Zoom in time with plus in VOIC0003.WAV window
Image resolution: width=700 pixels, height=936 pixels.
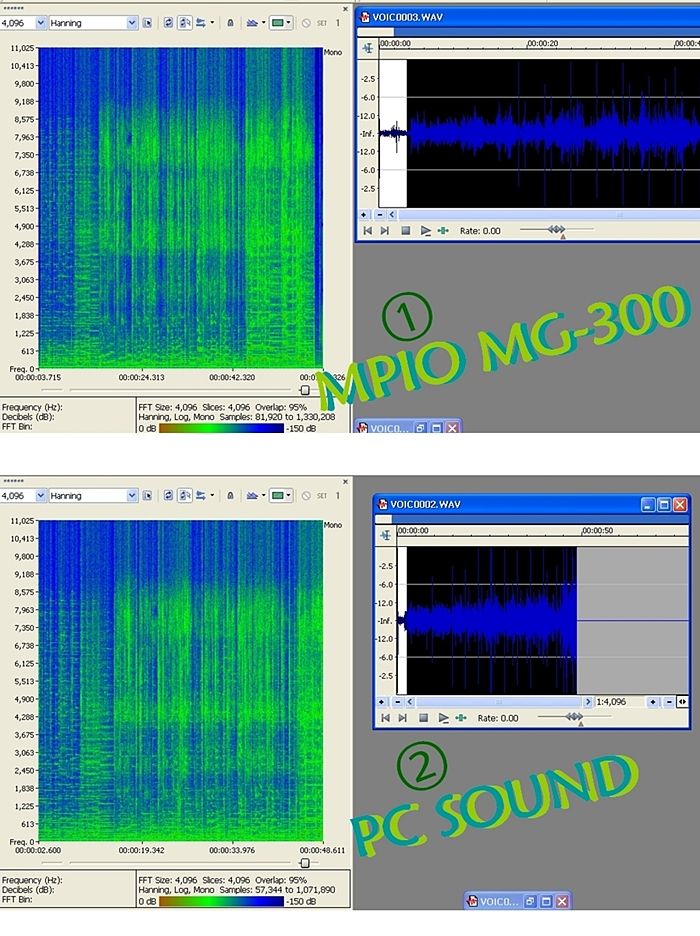click(x=364, y=214)
